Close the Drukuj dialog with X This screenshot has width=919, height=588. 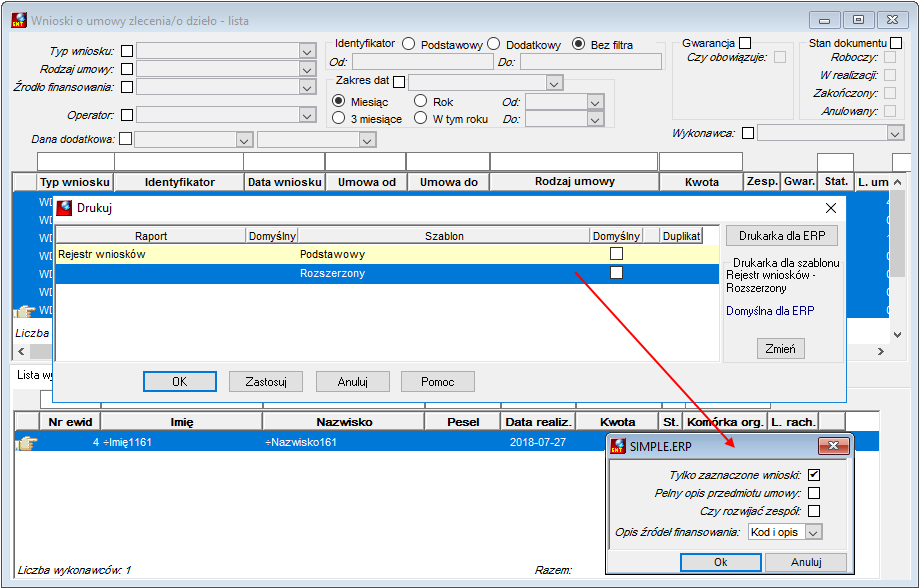[x=830, y=208]
